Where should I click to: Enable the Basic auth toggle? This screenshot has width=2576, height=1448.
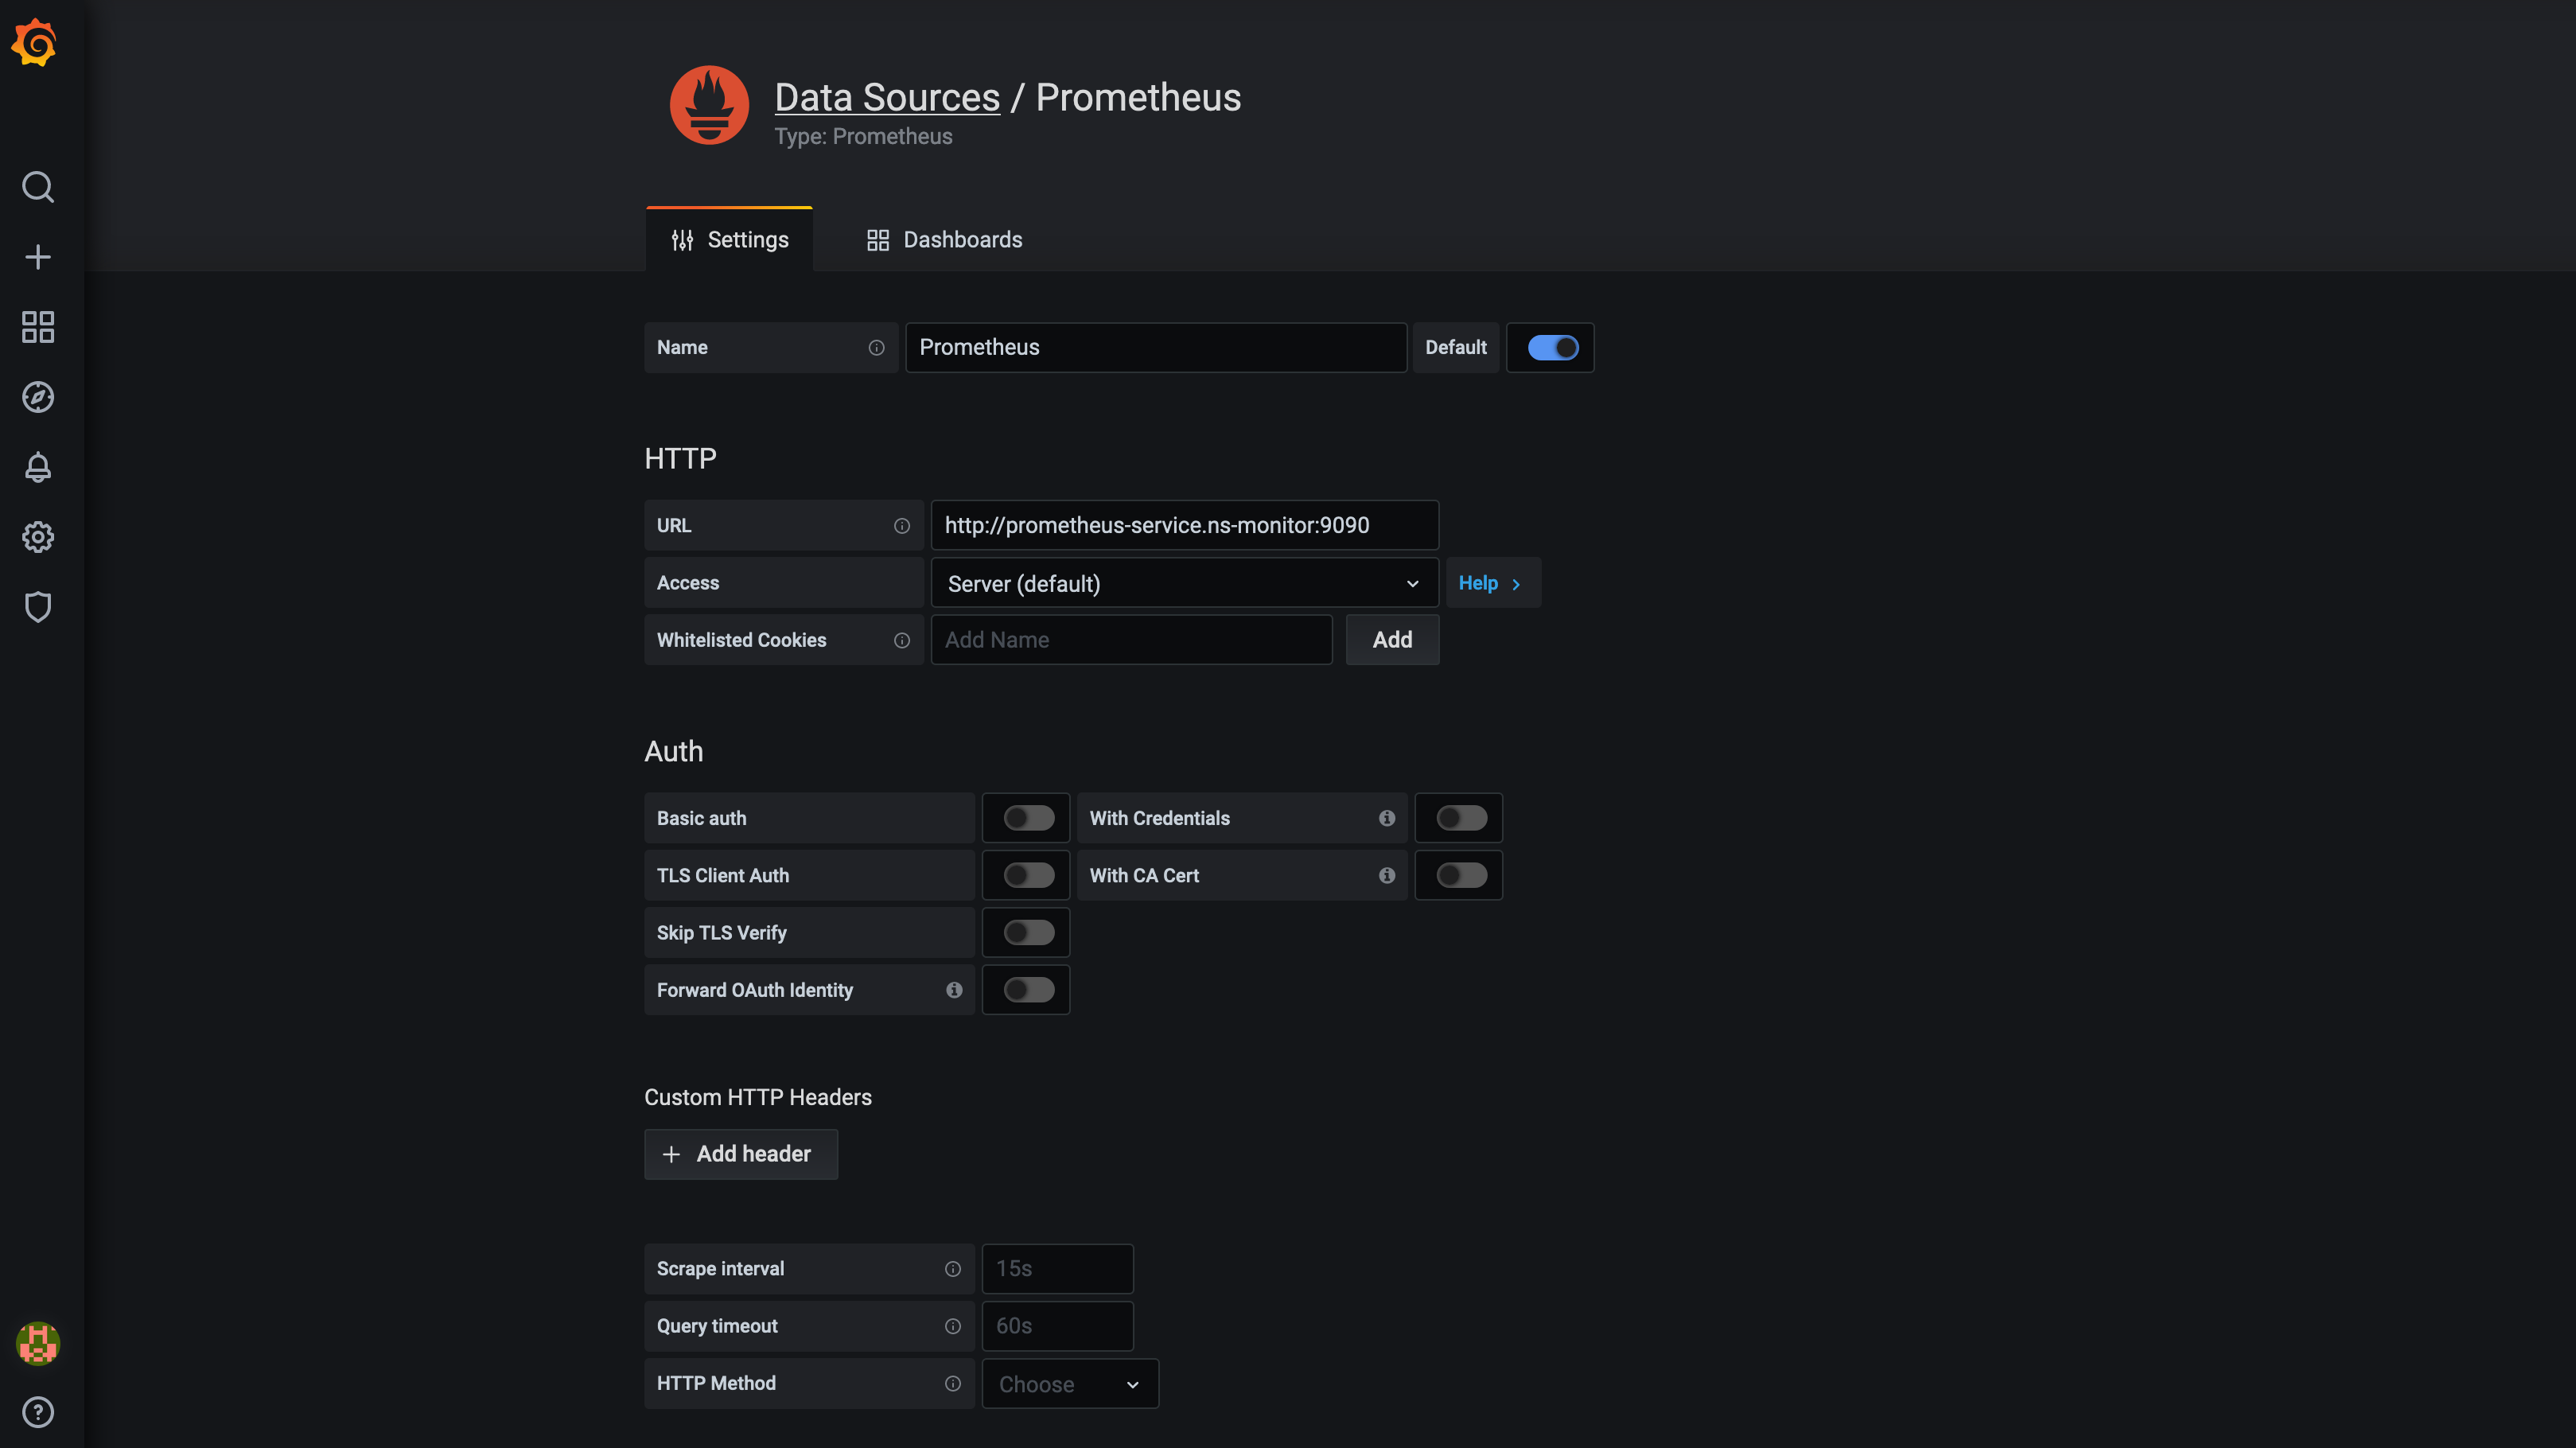point(1028,818)
